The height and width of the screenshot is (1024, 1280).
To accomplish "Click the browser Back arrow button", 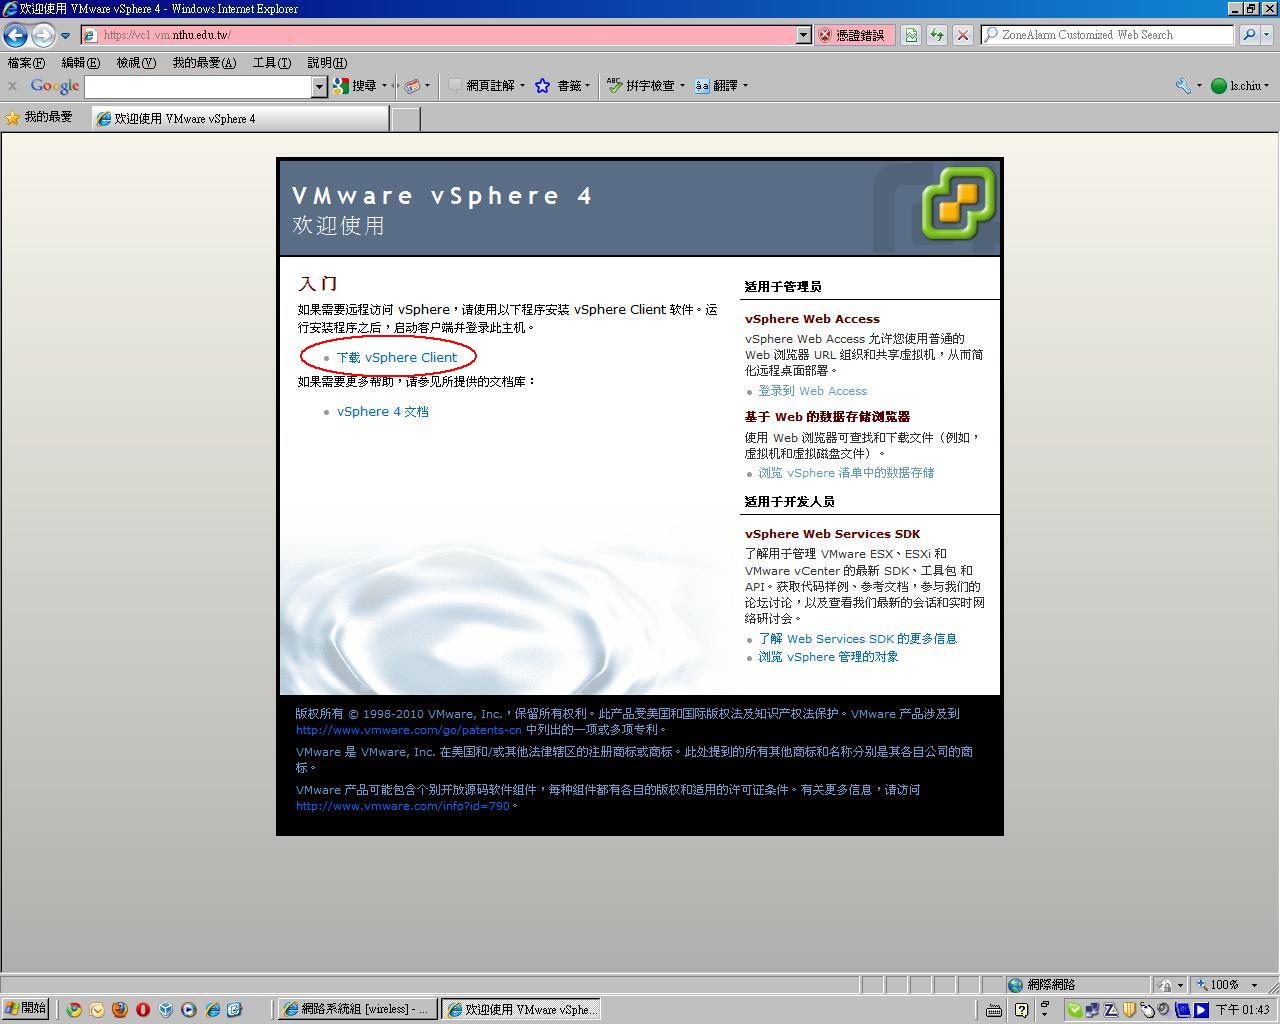I will (15, 35).
